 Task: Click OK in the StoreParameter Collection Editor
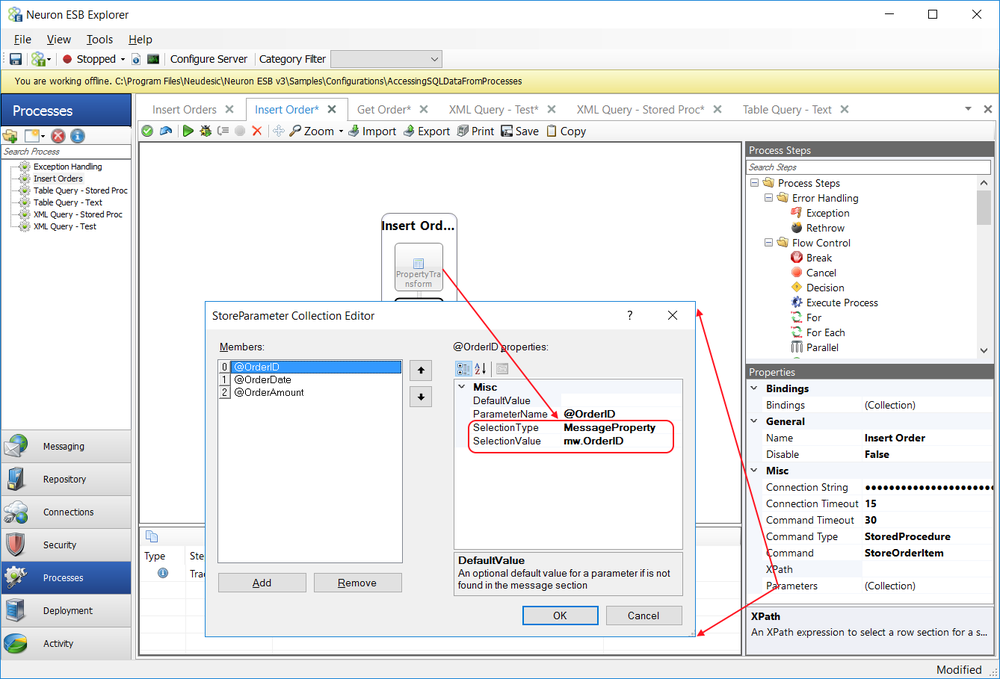click(x=560, y=615)
